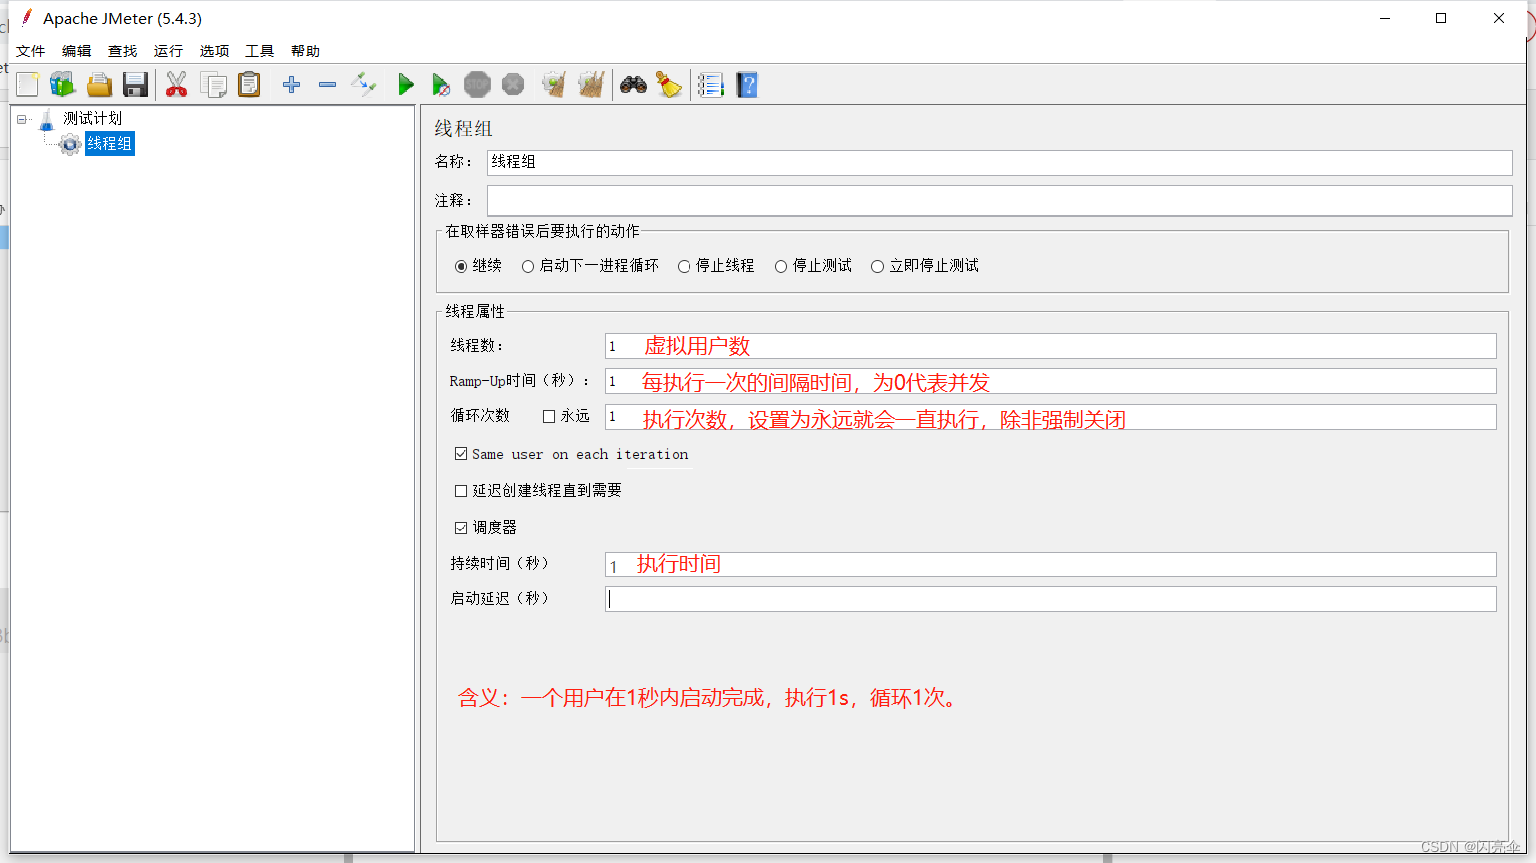Open the Function Helper list icon
1536x863 pixels.
click(711, 85)
